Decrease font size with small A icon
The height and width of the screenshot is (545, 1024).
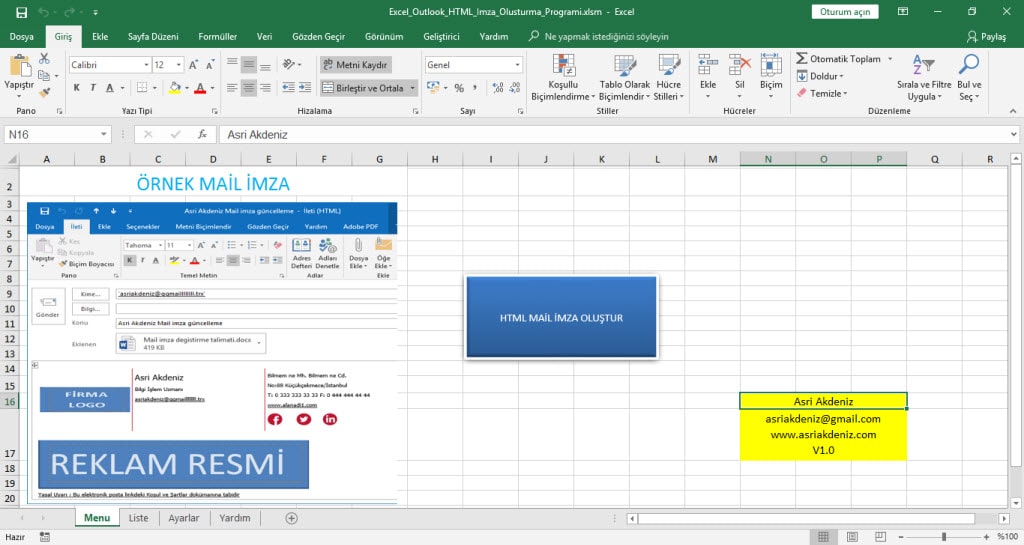click(210, 65)
